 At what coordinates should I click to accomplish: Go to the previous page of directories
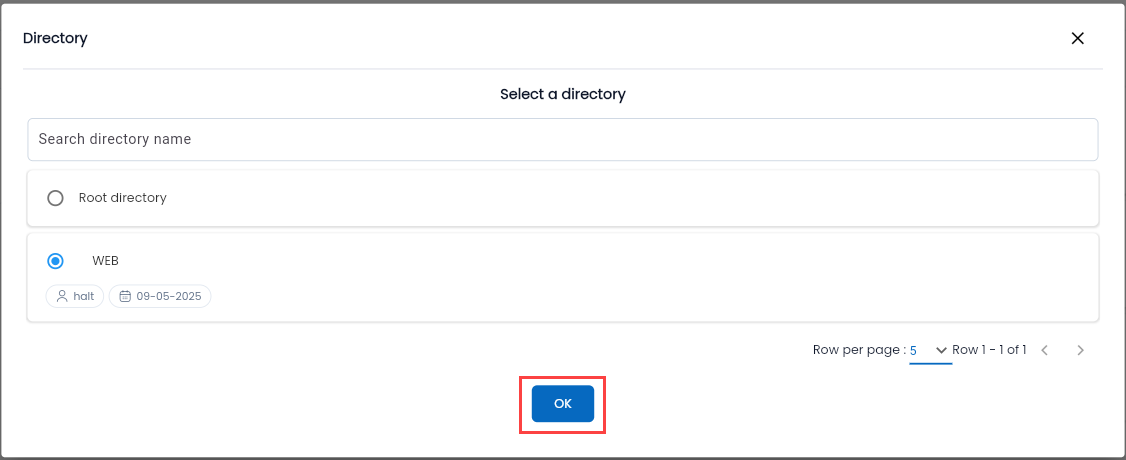[x=1045, y=350]
